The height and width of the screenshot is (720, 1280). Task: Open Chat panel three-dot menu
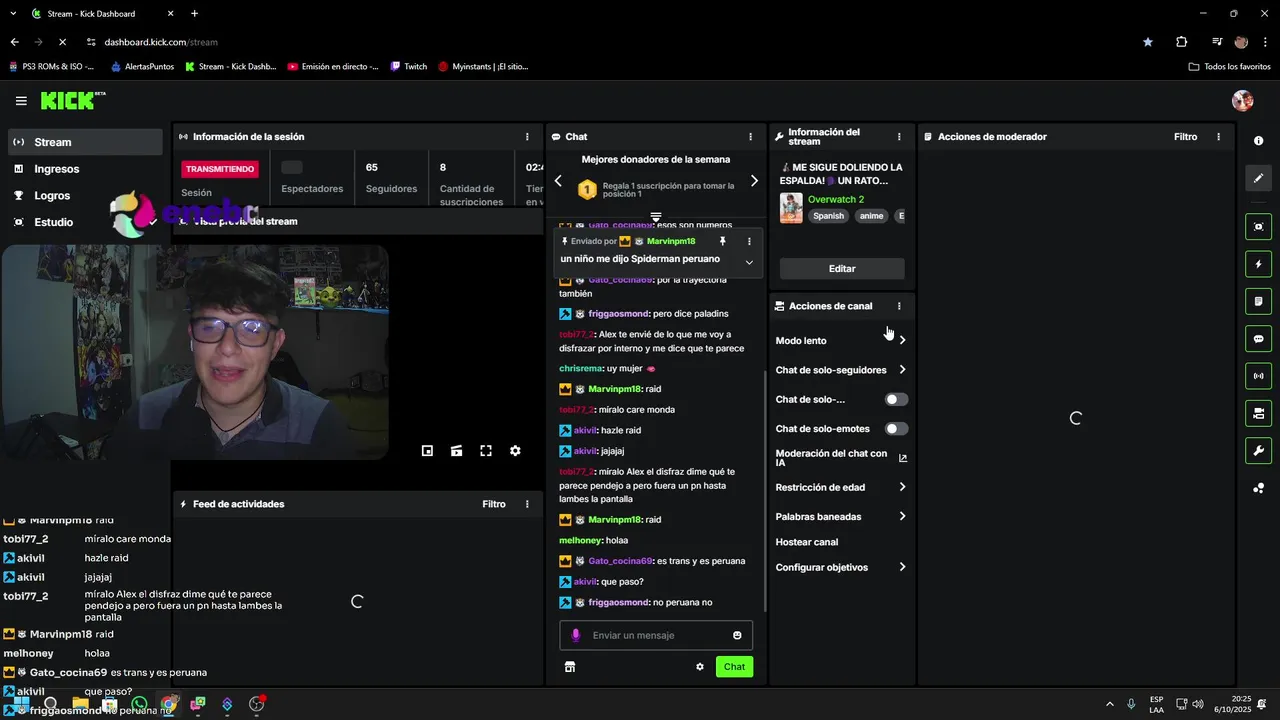point(750,137)
